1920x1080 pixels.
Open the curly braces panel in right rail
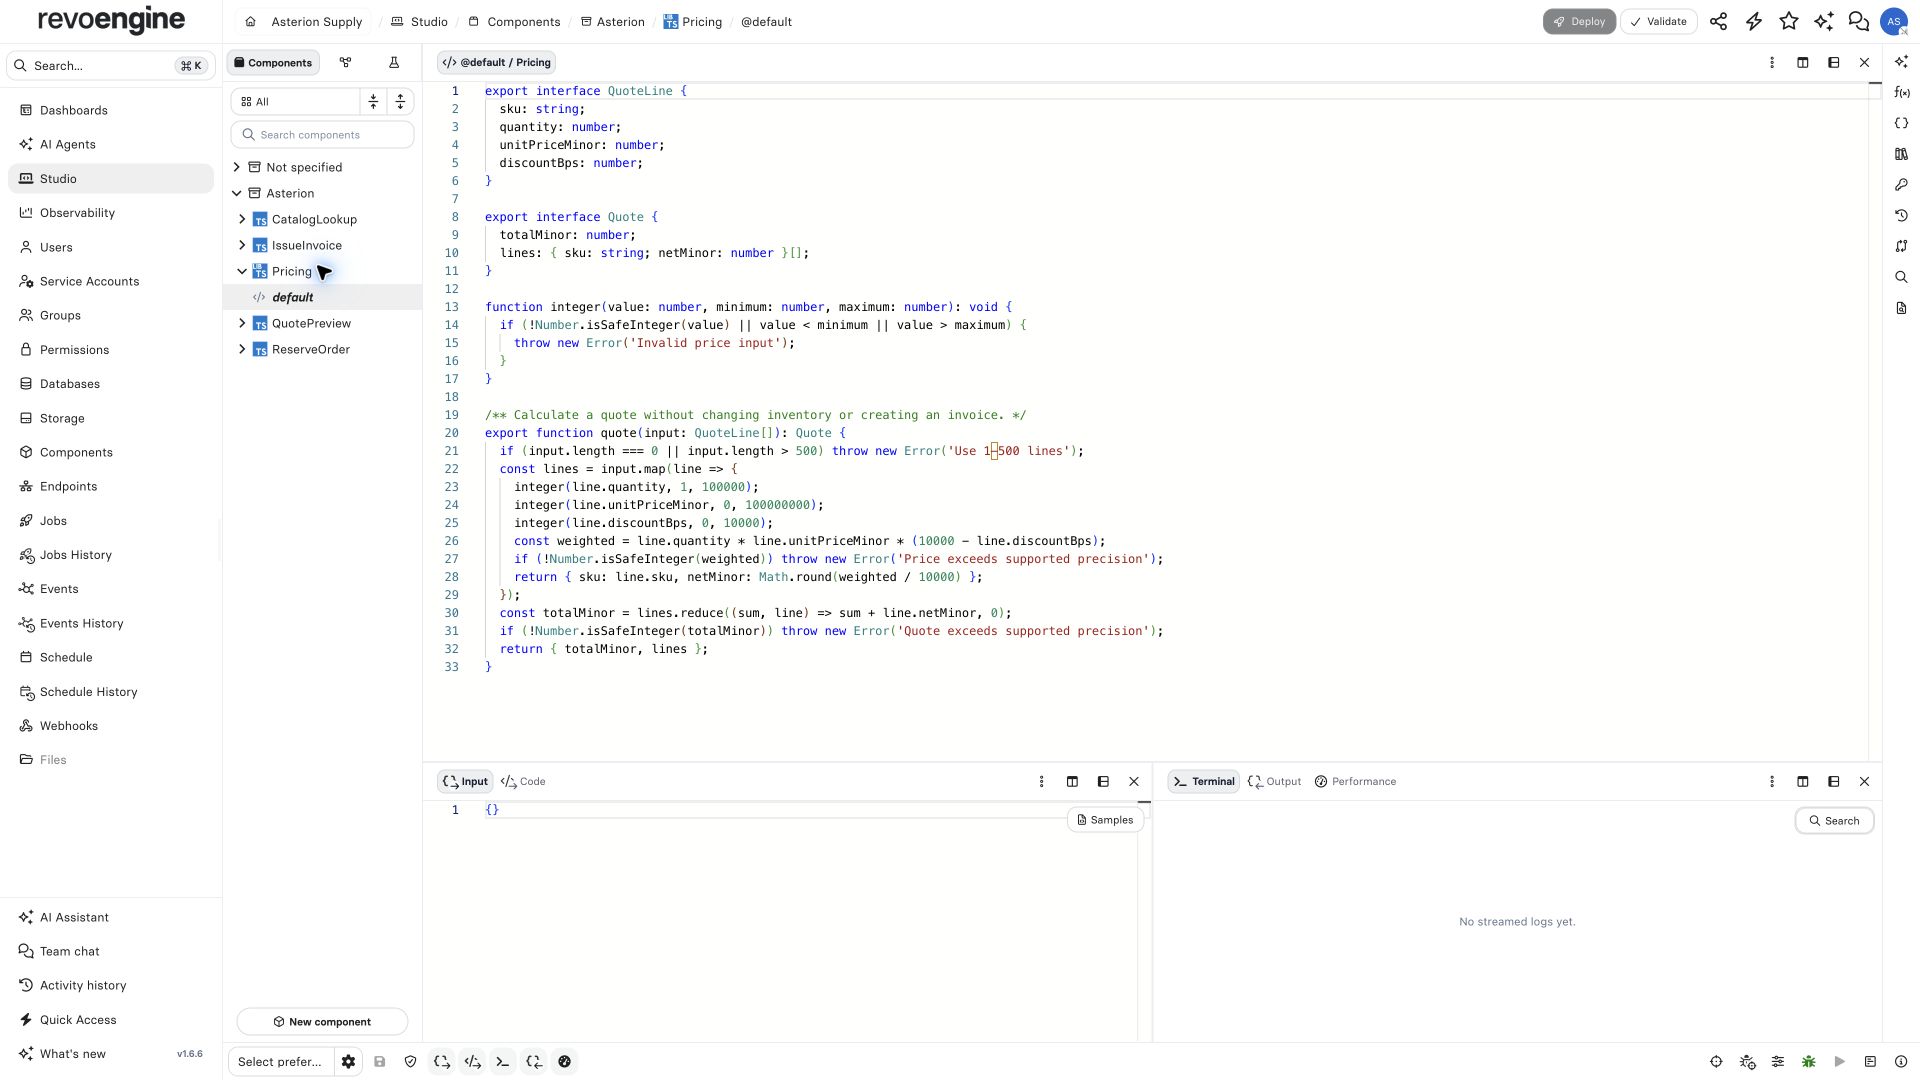tap(1901, 123)
